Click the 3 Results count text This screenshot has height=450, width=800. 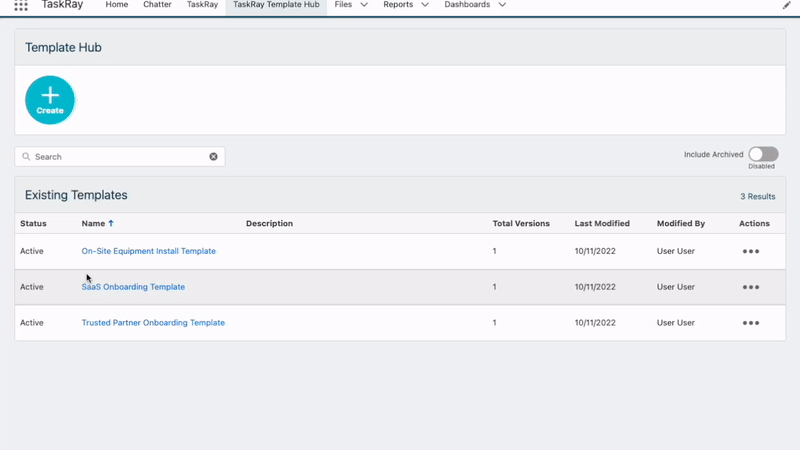pos(758,196)
